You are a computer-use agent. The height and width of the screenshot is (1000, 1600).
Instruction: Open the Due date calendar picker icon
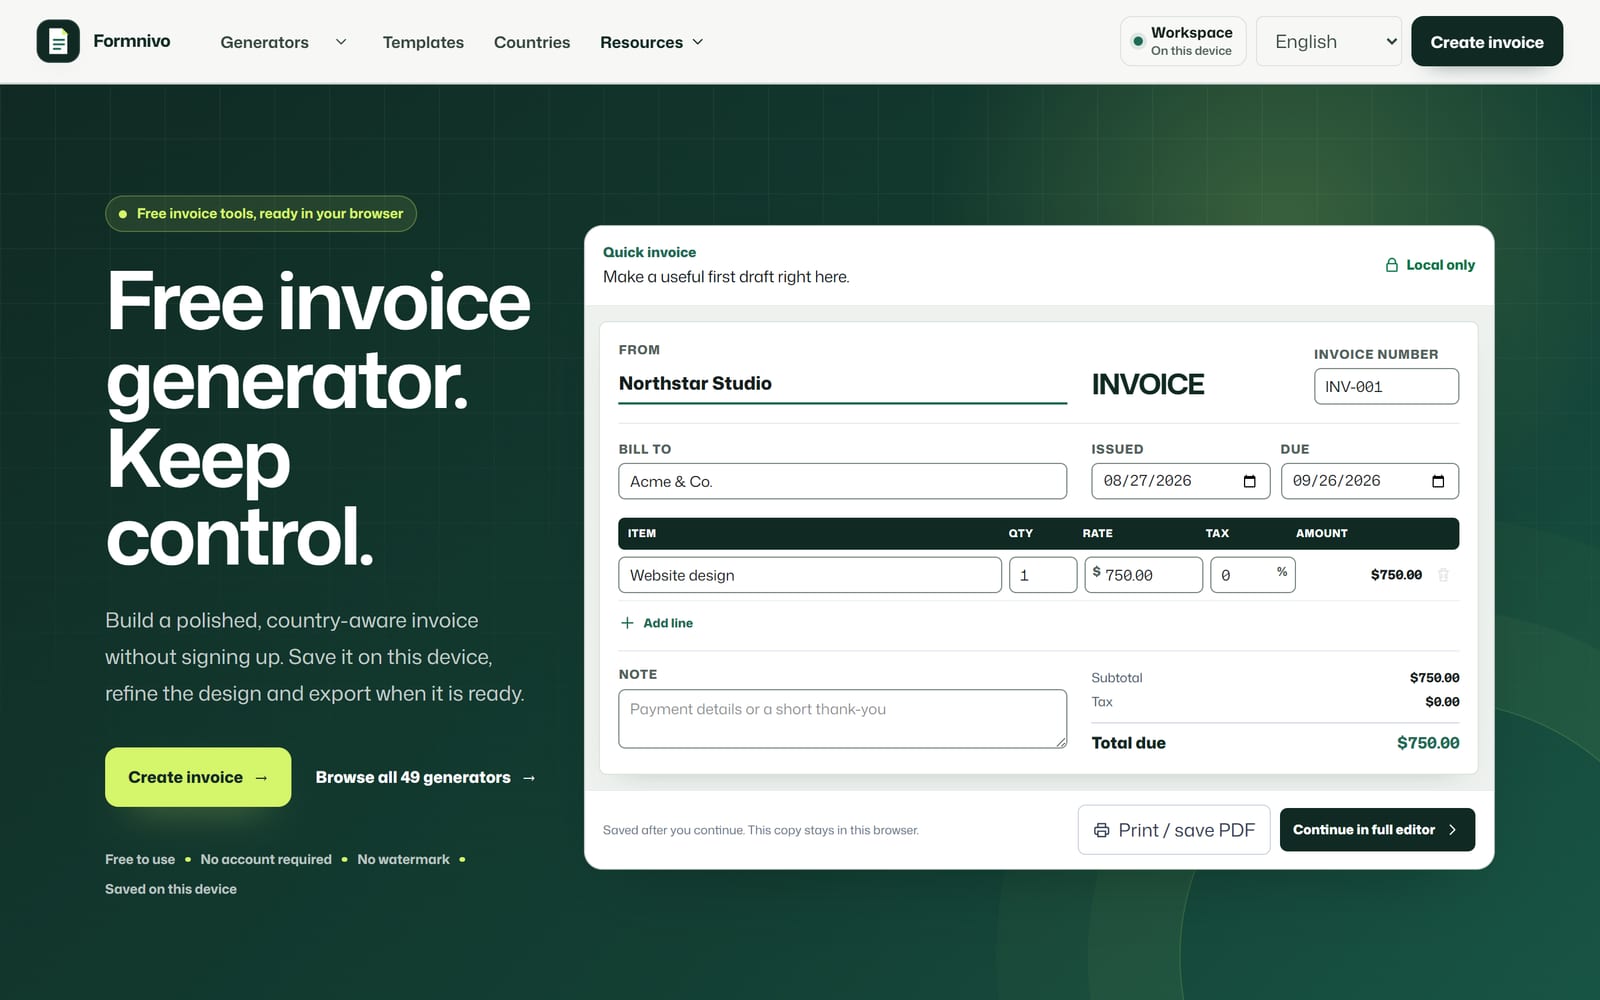[x=1438, y=481]
